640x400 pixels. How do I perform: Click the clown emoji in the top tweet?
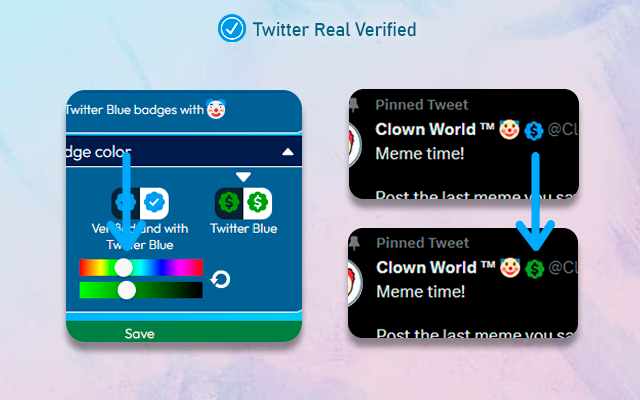click(509, 130)
